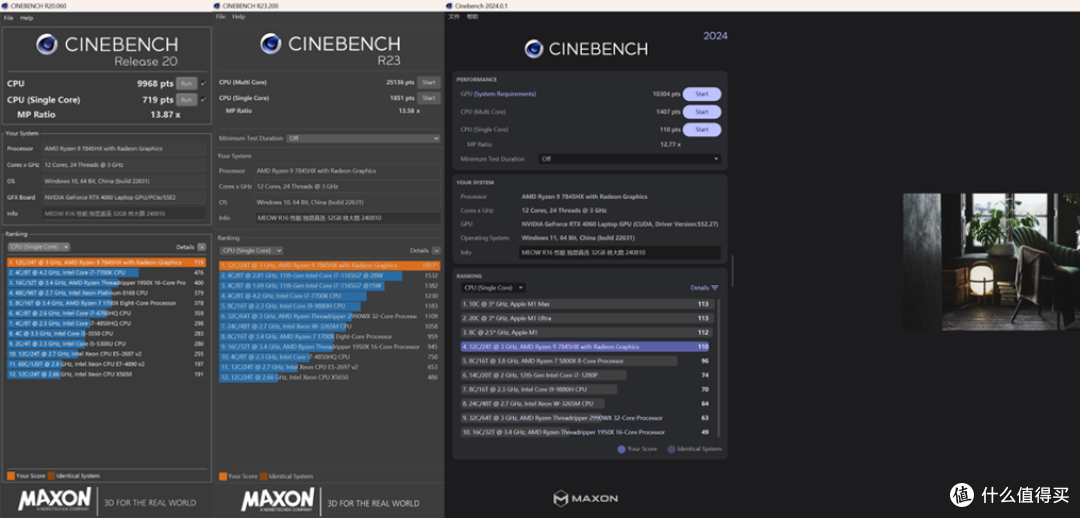
Task: Open the System Requirements link in Cinebench 2024
Action: pos(504,94)
